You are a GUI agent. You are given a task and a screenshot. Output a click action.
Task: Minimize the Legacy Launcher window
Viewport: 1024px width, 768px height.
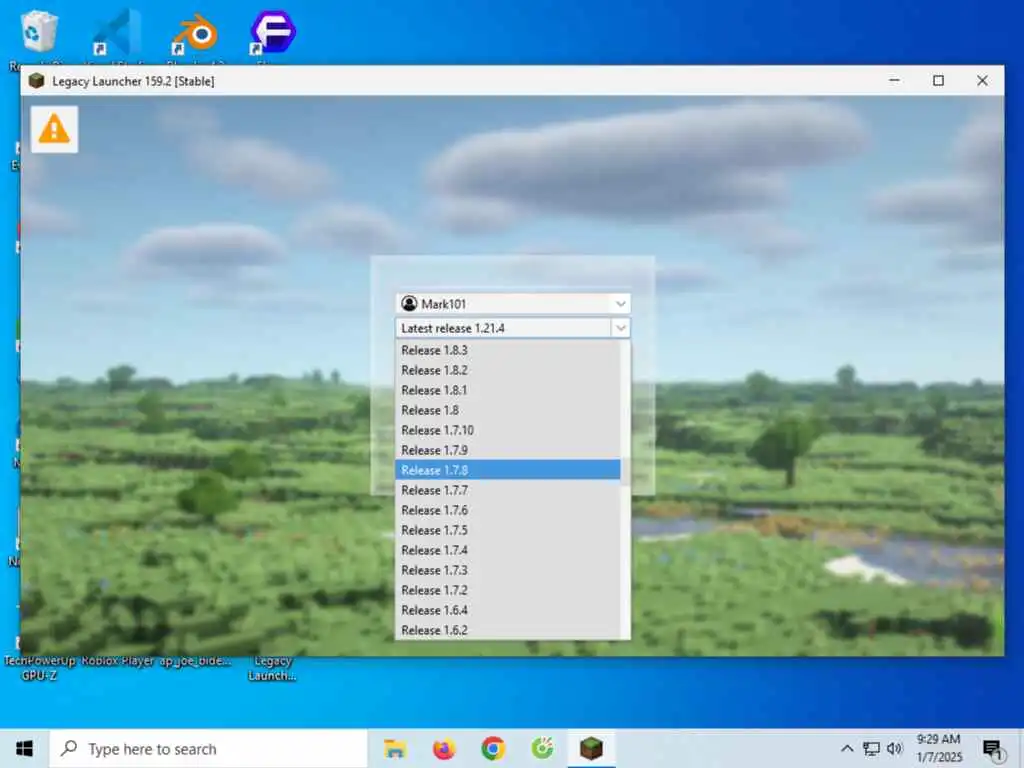pyautogui.click(x=895, y=80)
